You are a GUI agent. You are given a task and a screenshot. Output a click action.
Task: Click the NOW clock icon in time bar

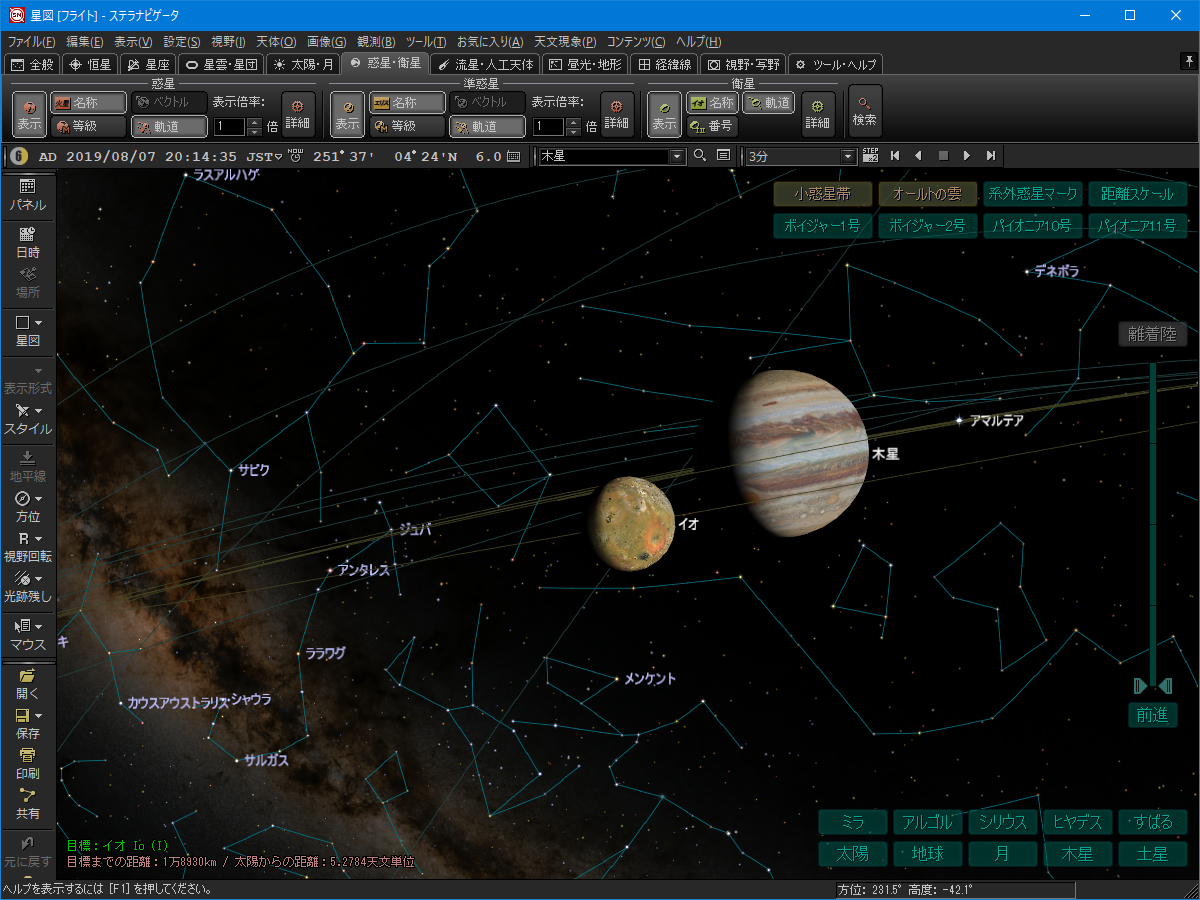pos(295,155)
